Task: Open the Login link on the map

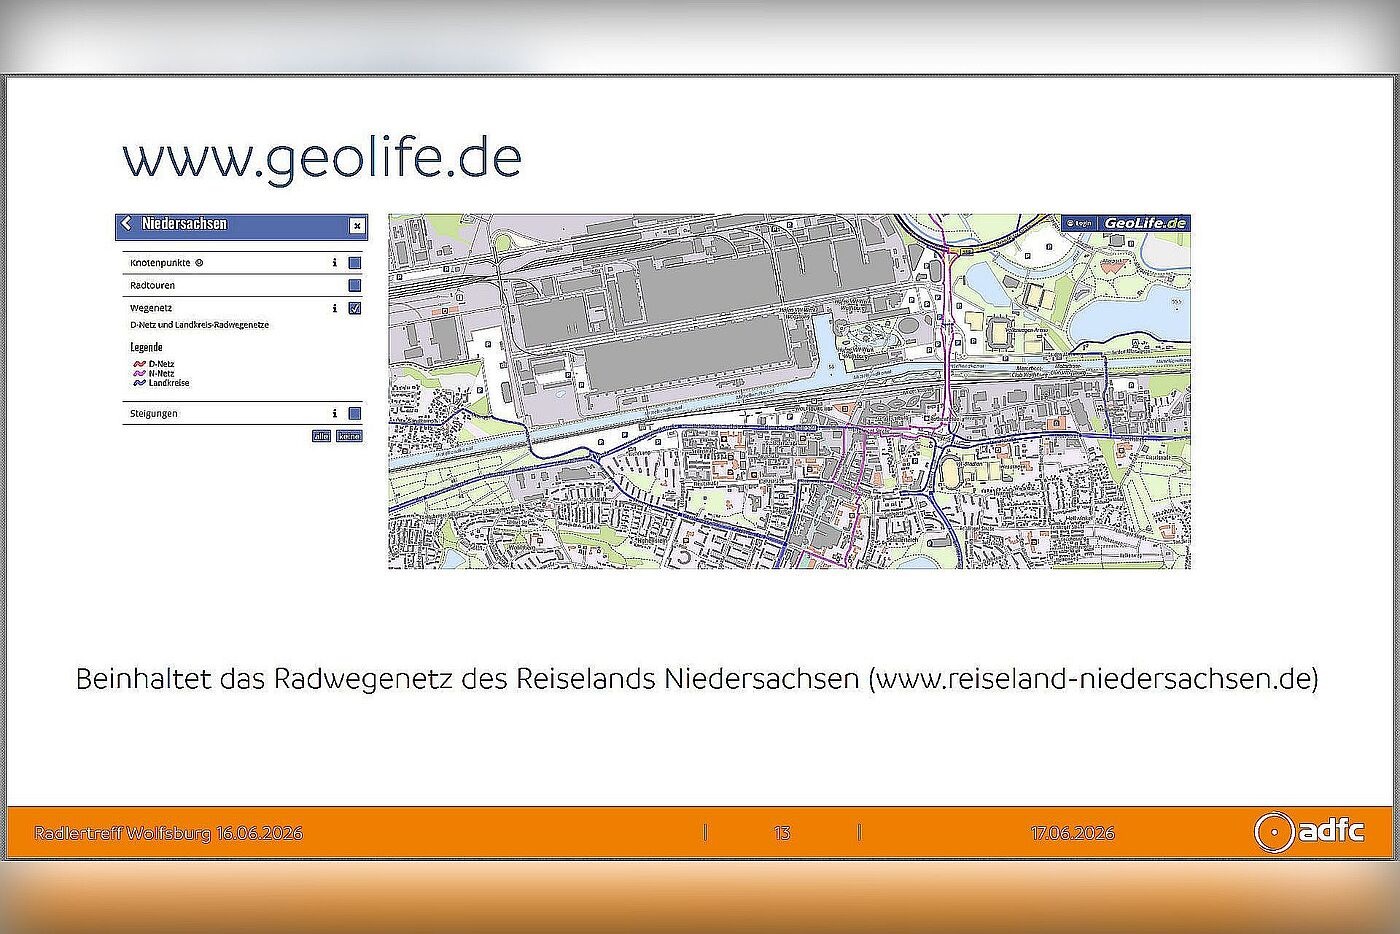Action: coord(1079,223)
